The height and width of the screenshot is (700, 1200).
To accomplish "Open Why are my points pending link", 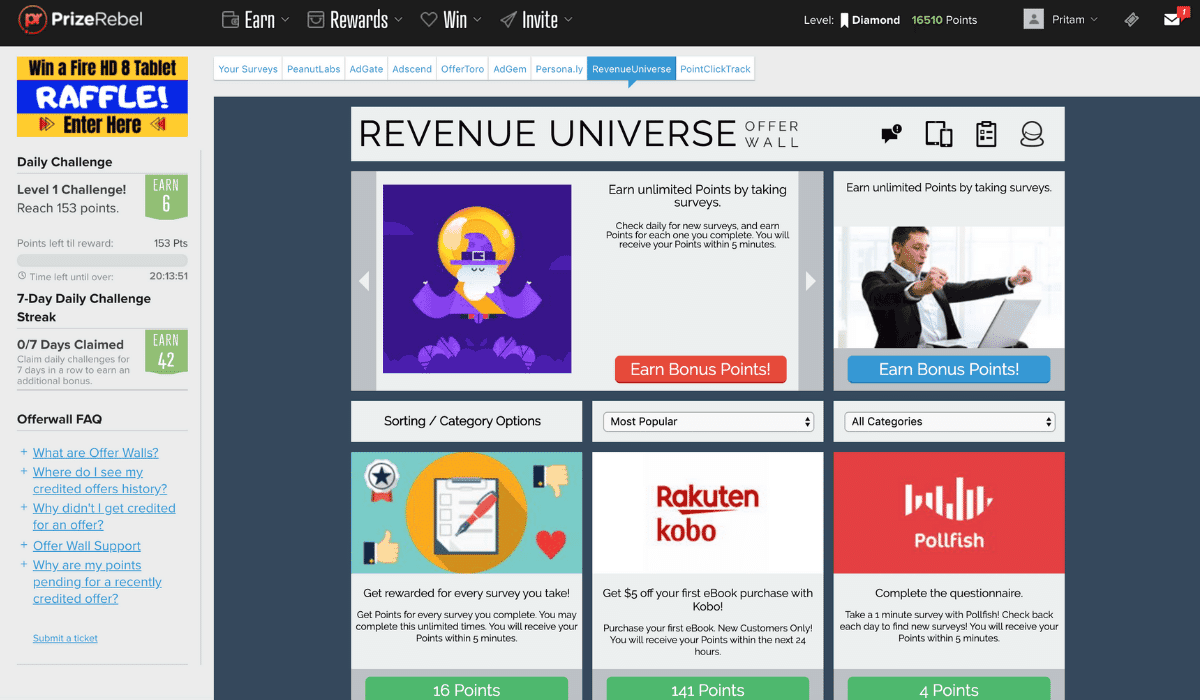I will 97,582.
